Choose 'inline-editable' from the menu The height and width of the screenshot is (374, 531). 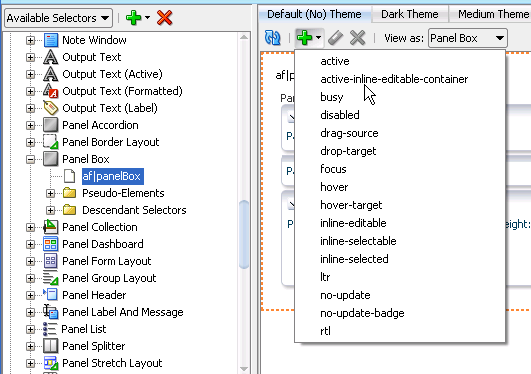pos(400,223)
